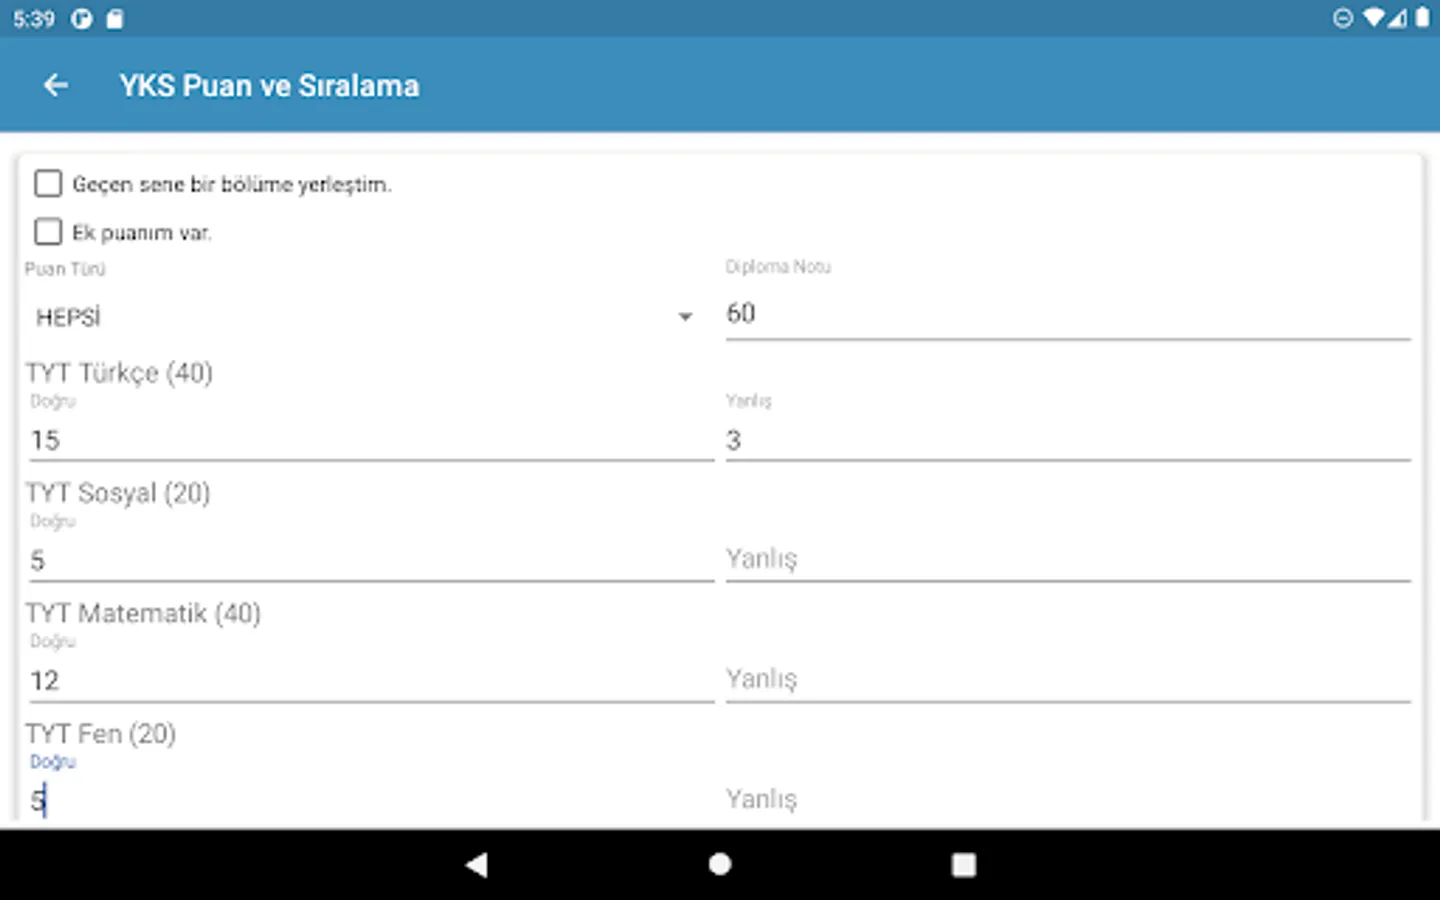Click TYT Türkçe Yanlış field
The height and width of the screenshot is (900, 1440).
(1067, 440)
